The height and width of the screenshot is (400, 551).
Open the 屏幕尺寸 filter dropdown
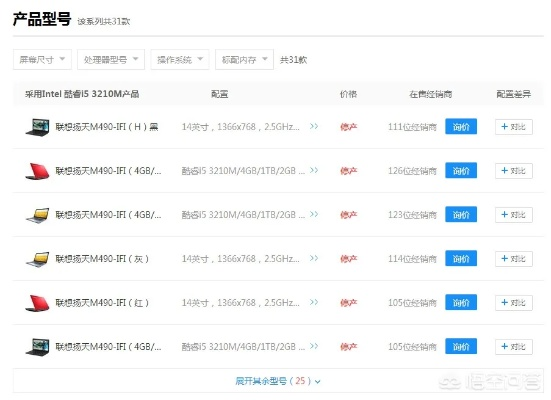coord(42,59)
